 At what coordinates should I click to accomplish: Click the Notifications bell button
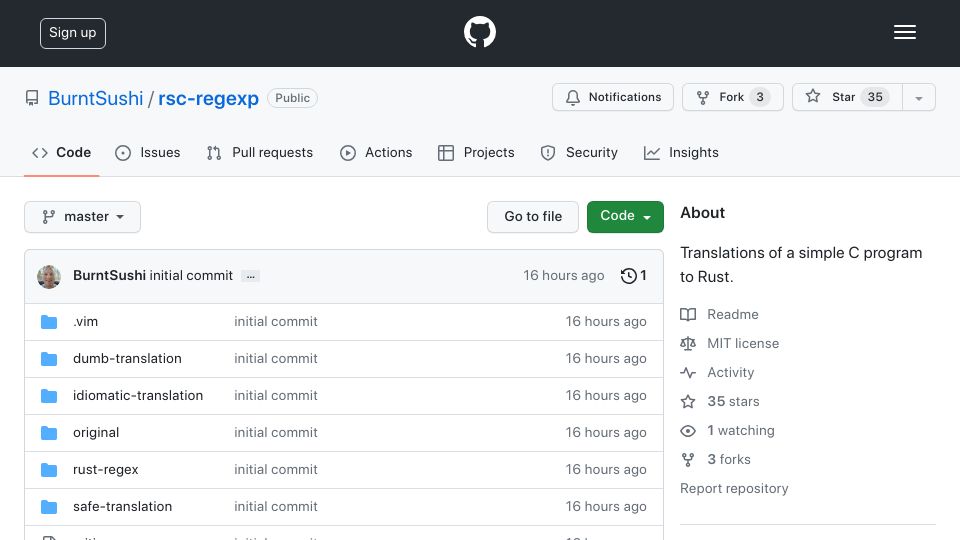613,97
